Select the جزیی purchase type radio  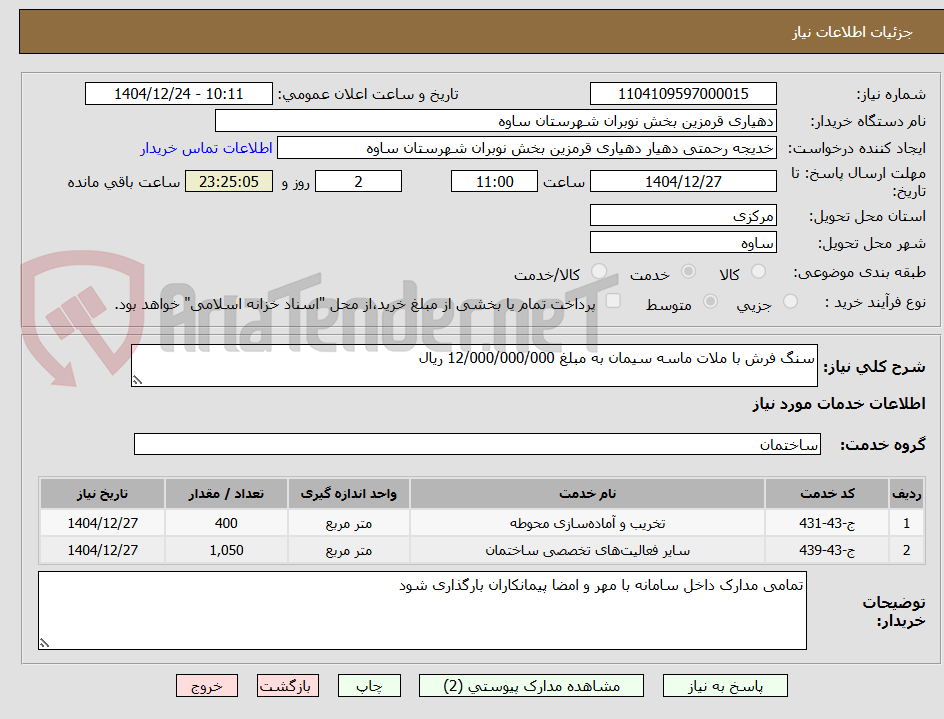click(x=790, y=301)
